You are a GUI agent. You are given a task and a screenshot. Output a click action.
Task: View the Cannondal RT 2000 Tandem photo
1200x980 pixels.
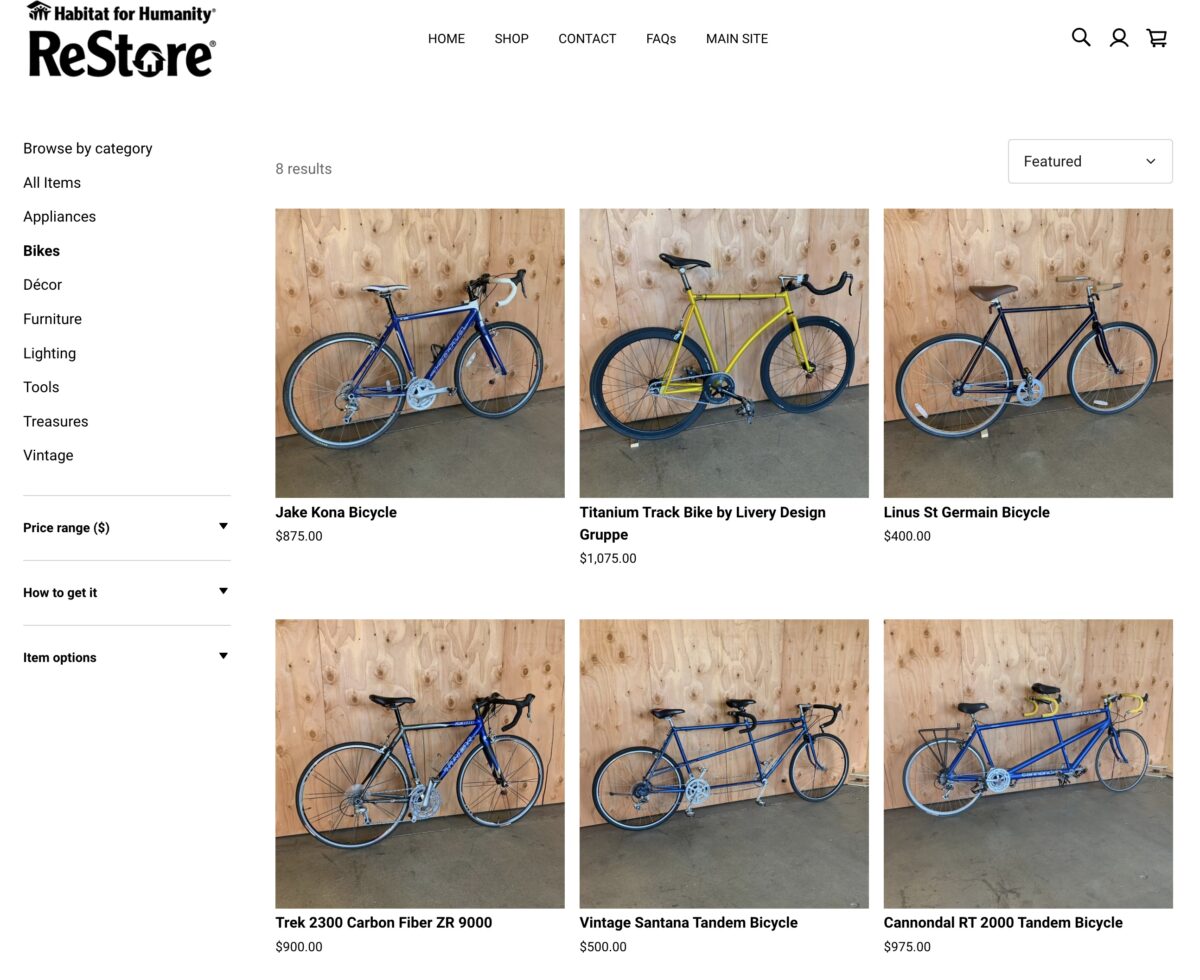[x=1028, y=764]
